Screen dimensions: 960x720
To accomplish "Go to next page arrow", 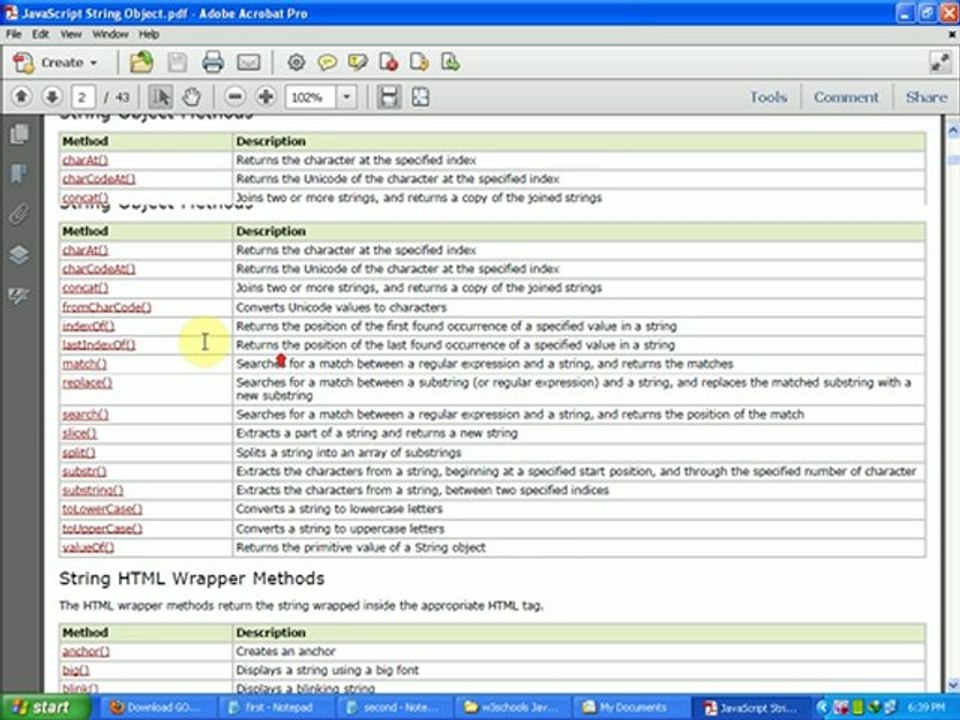I will [52, 97].
